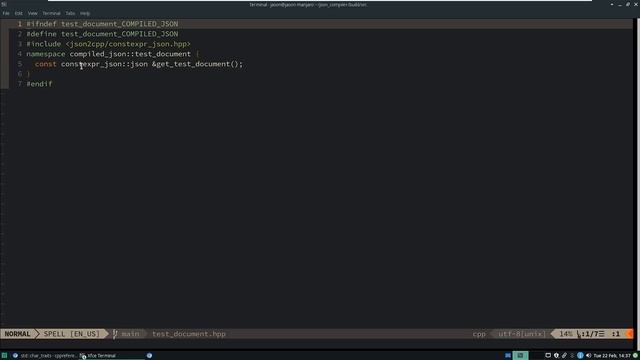
Task: Click compiled_json::test_document namespace name
Action: coord(130,54)
